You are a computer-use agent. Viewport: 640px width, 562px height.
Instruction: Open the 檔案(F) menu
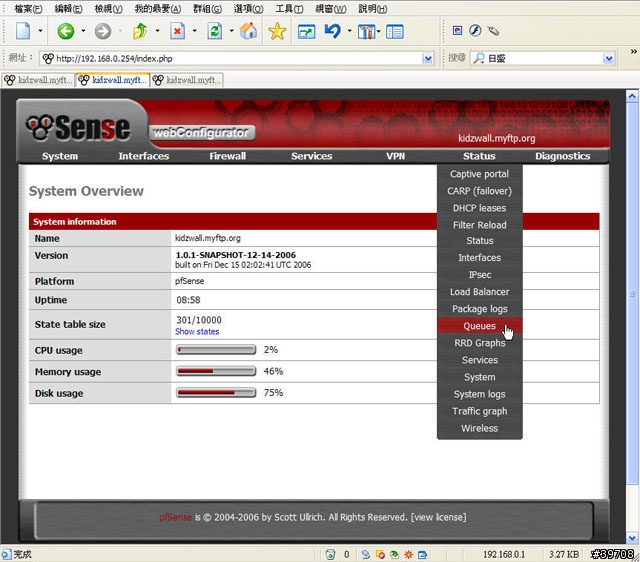pos(28,9)
